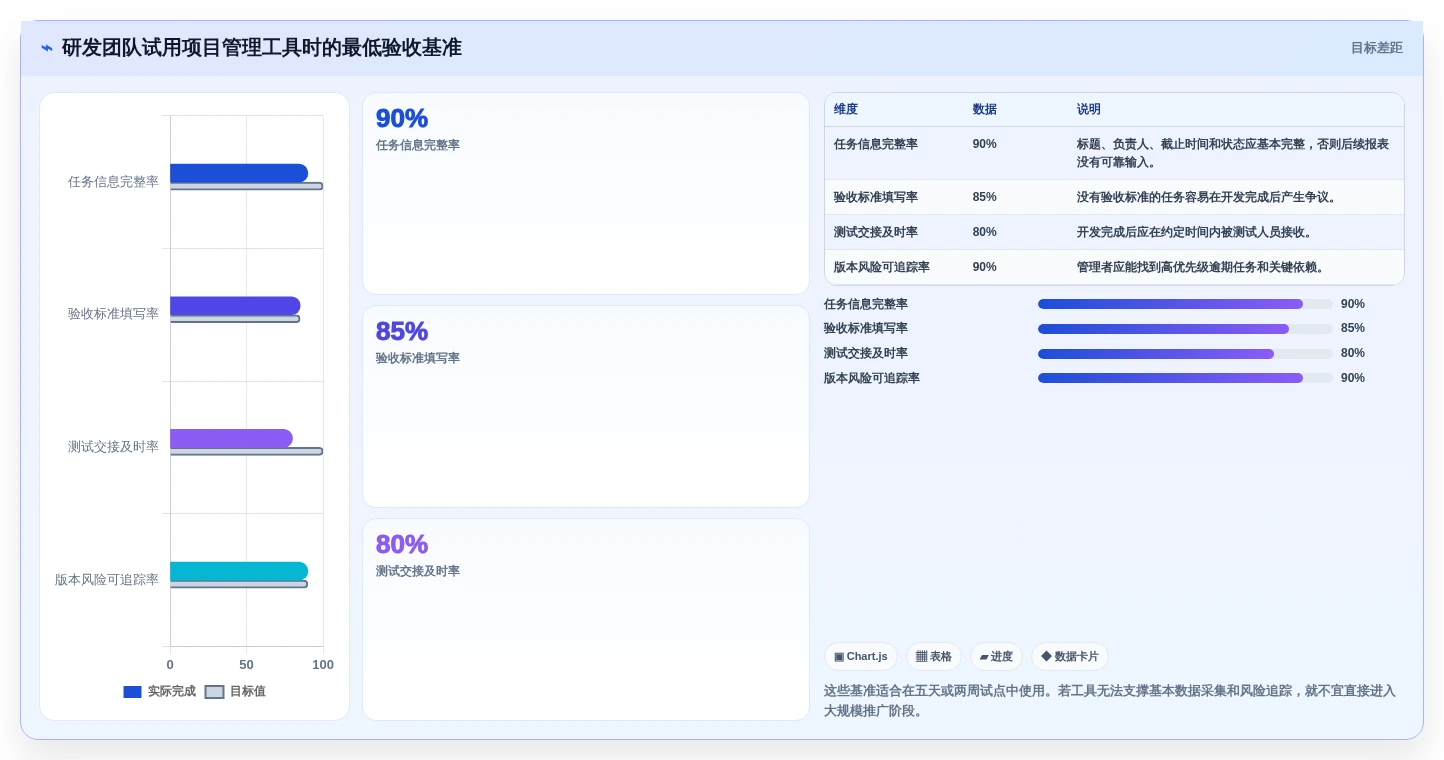Click the 版本风险可追踪率 chart axis label
The height and width of the screenshot is (760, 1444).
107,580
